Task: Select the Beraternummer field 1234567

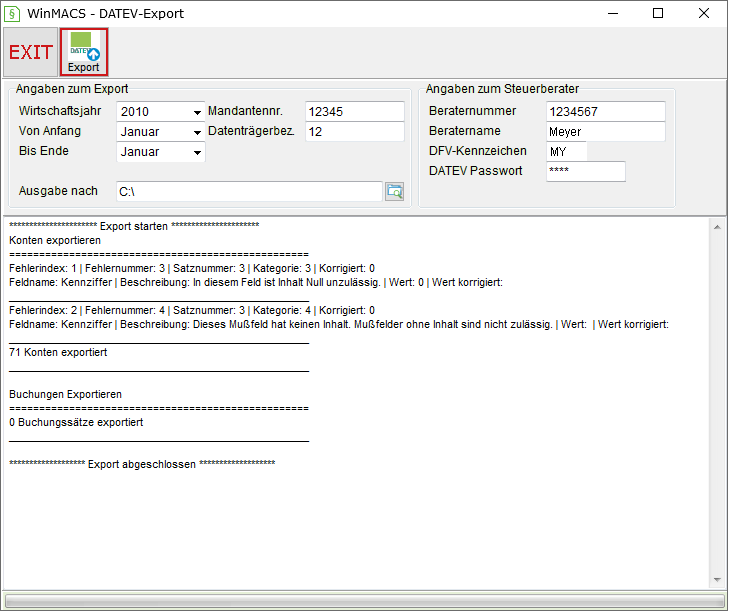Action: 606,112
